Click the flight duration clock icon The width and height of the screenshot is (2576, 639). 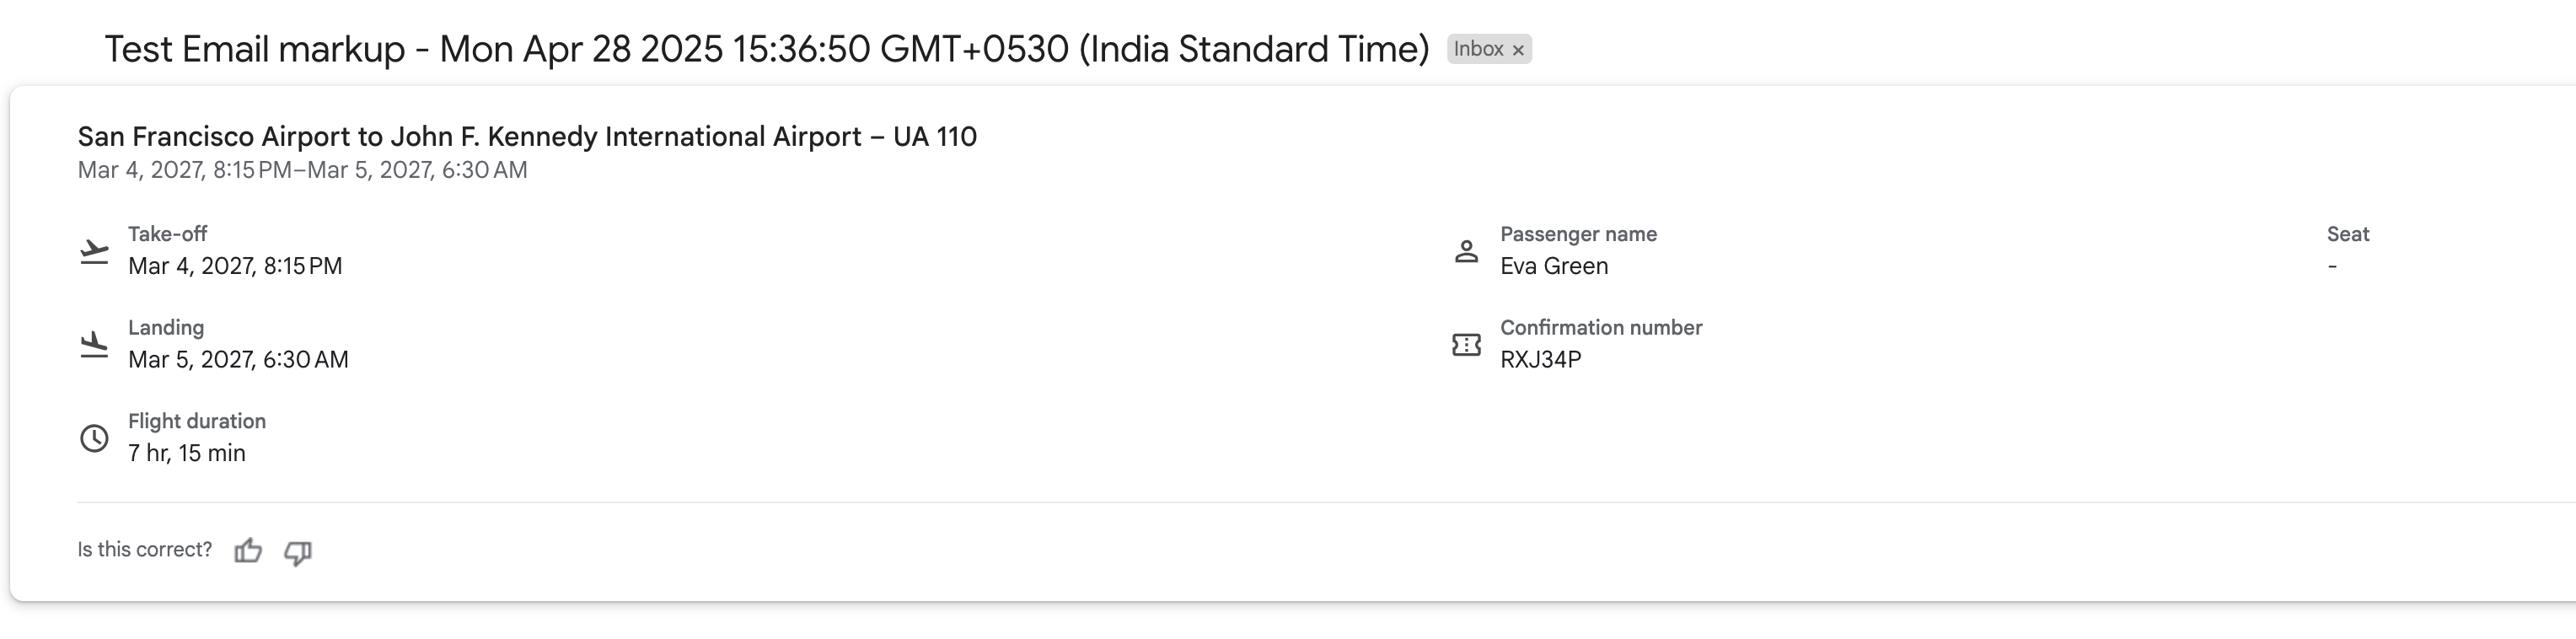point(94,438)
